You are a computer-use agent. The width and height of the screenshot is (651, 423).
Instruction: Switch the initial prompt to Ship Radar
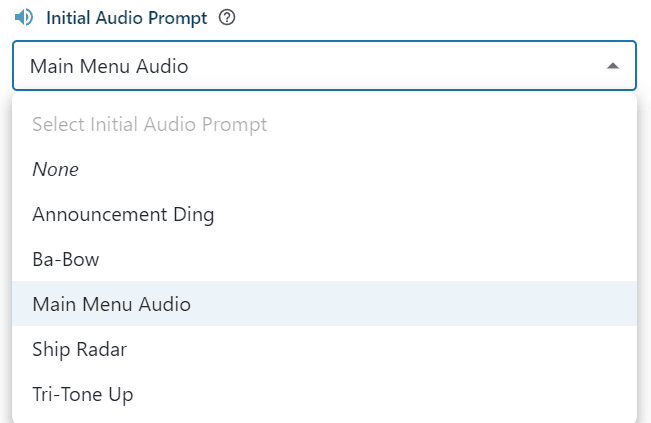79,349
